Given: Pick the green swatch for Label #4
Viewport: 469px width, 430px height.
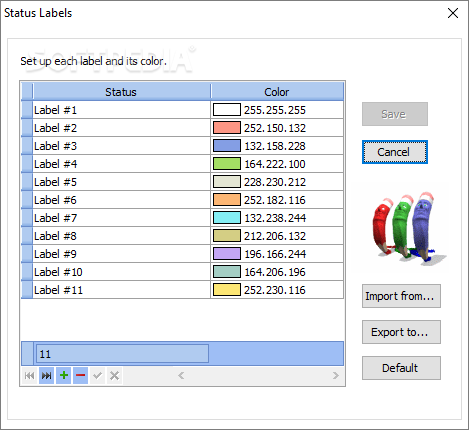Looking at the screenshot, I should click(x=227, y=164).
